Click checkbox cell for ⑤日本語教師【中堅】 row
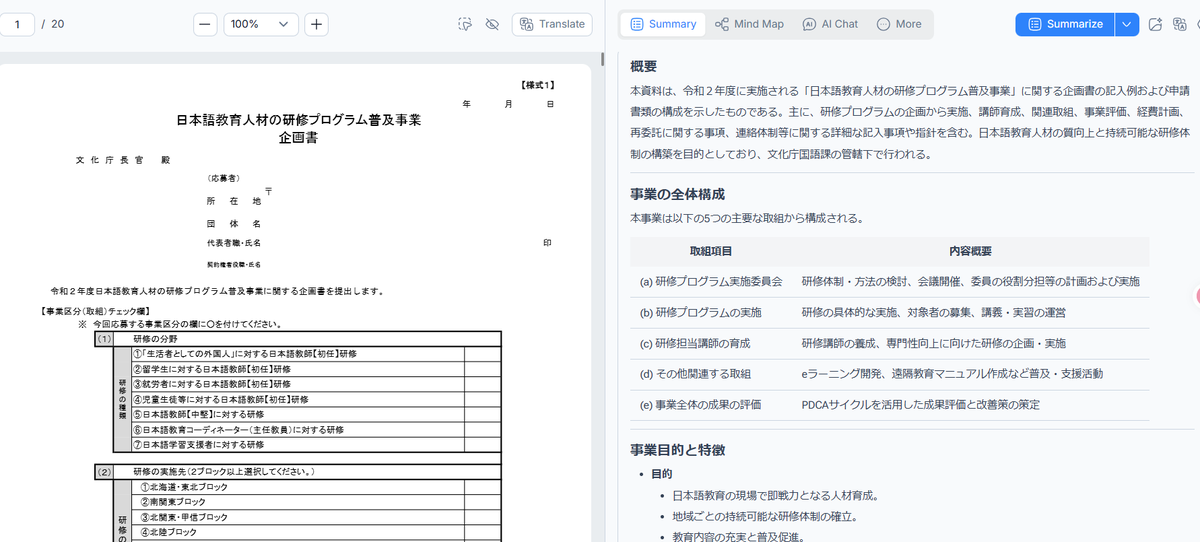This screenshot has height=542, width=1200. pyautogui.click(x=482, y=414)
